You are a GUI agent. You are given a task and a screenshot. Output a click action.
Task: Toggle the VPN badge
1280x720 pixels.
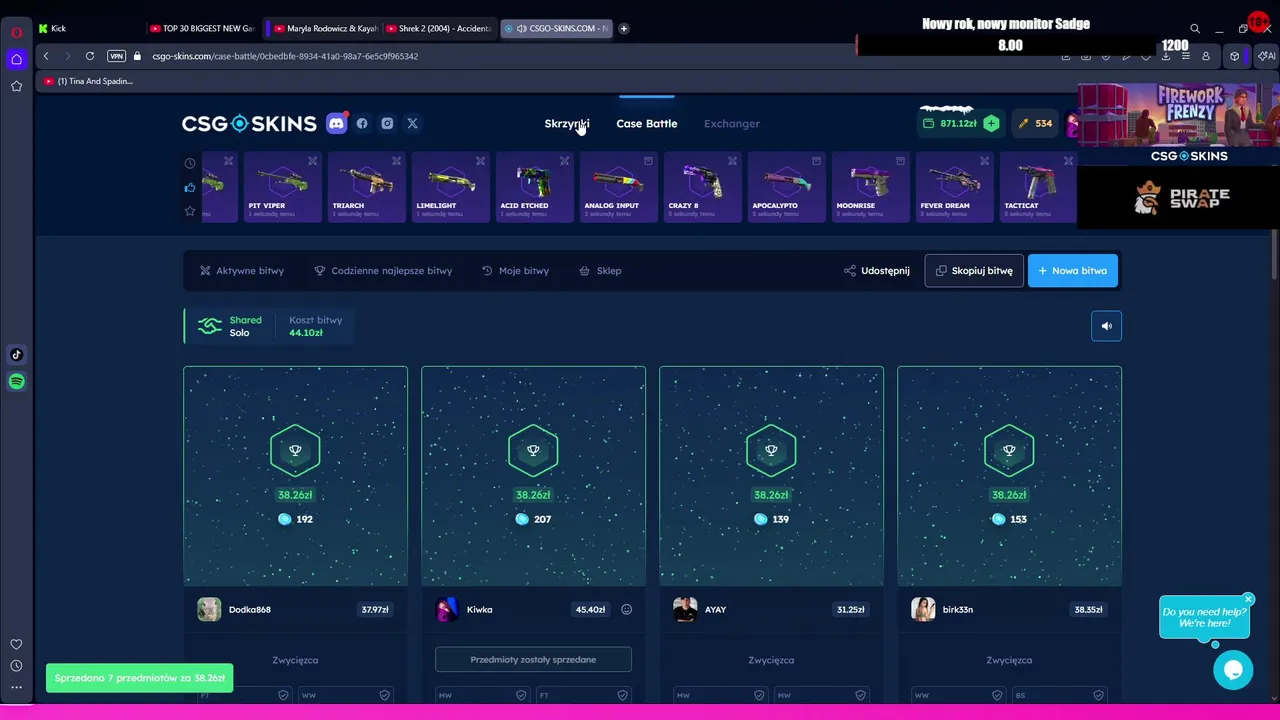116,56
